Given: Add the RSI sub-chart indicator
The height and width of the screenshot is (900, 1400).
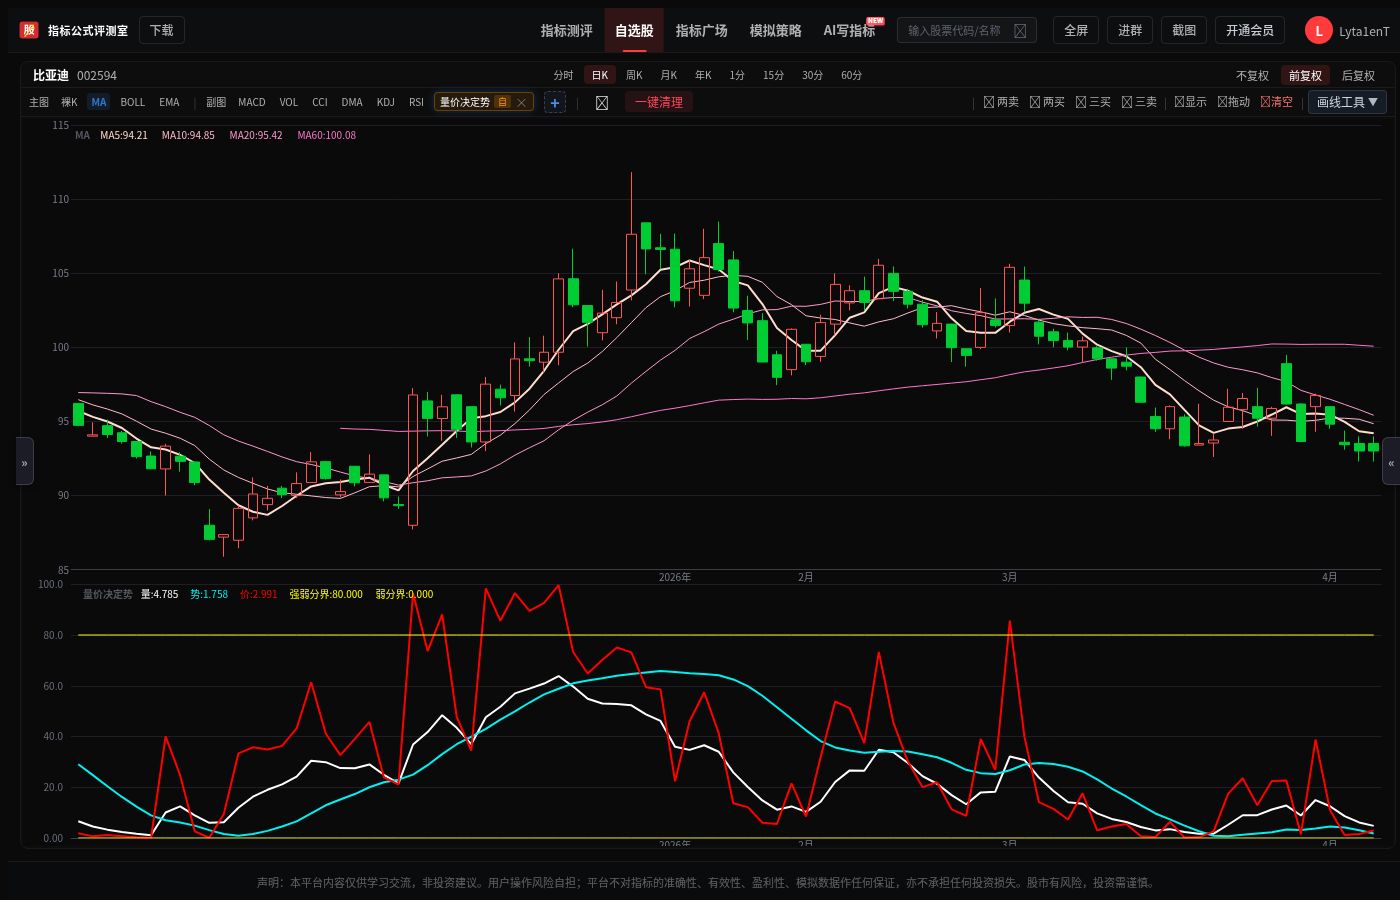Looking at the screenshot, I should pyautogui.click(x=417, y=102).
